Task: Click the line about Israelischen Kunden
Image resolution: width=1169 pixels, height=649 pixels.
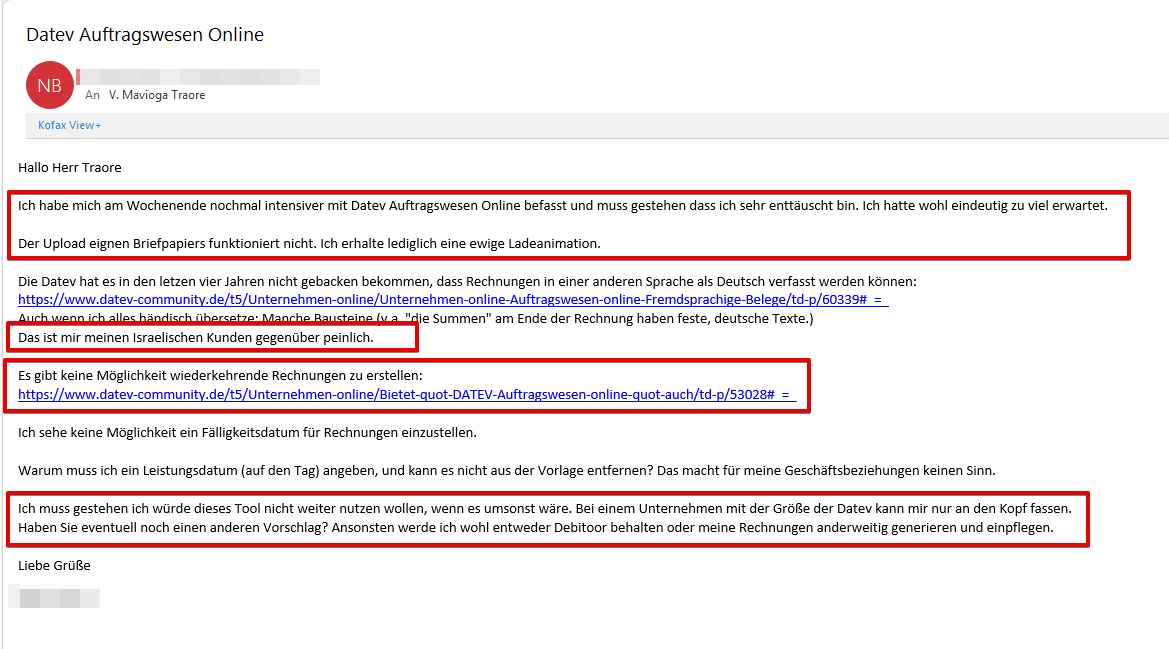Action: (195, 338)
